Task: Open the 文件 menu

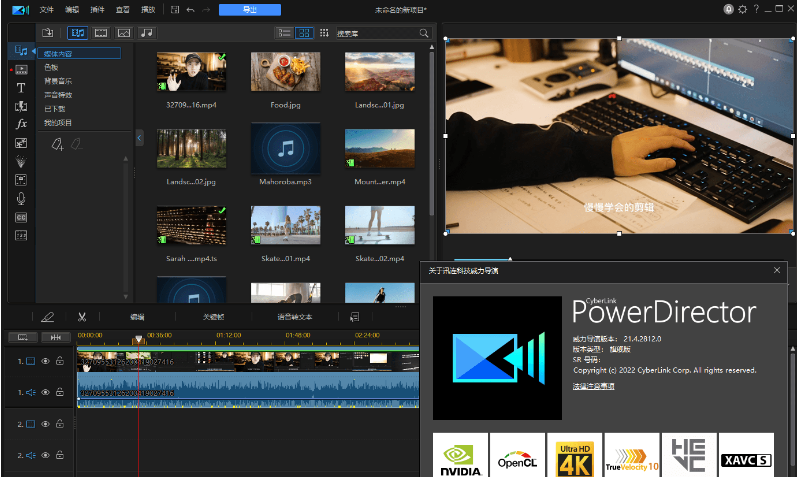Action: pyautogui.click(x=47, y=9)
